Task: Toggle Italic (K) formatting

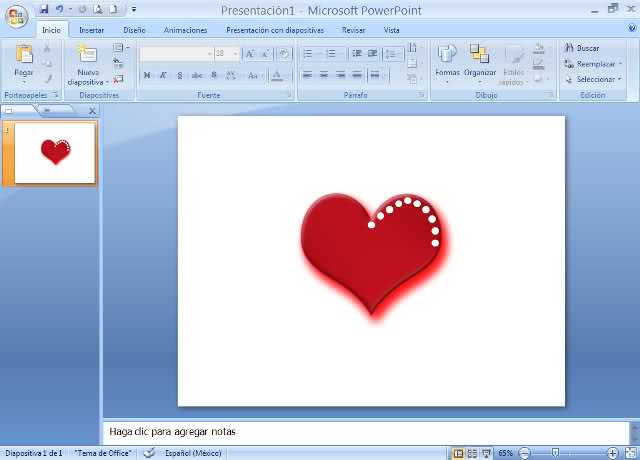Action: (163, 75)
